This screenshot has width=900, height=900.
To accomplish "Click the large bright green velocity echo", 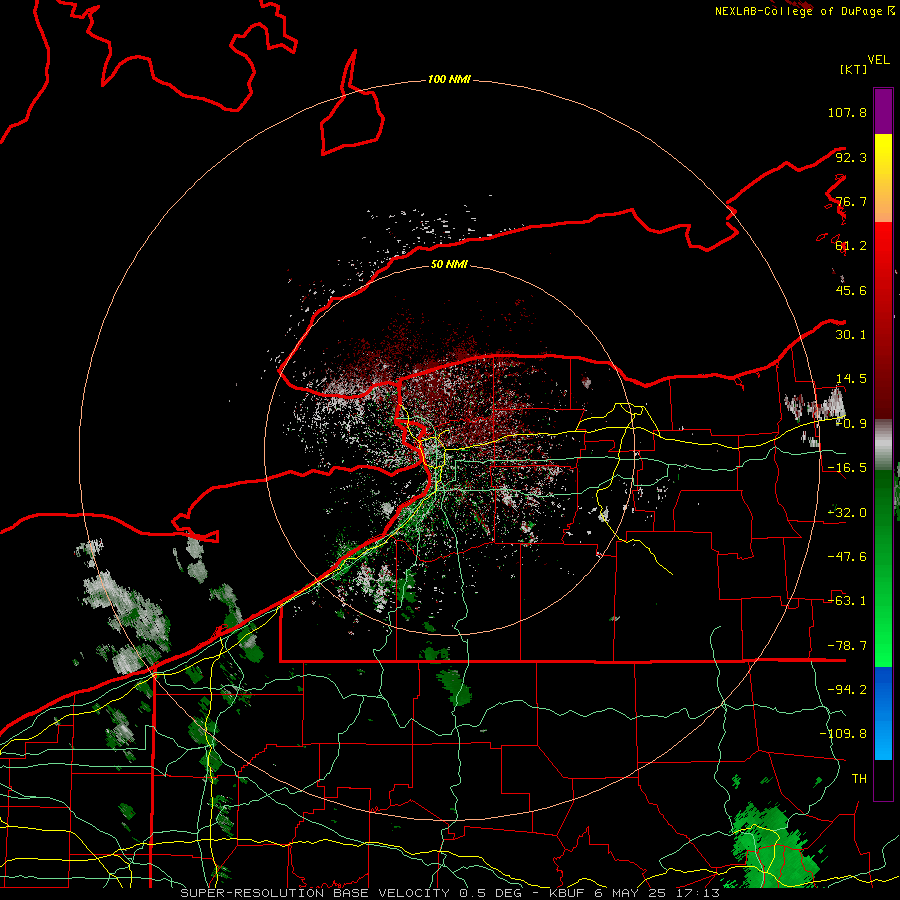I will pyautogui.click(x=775, y=848).
